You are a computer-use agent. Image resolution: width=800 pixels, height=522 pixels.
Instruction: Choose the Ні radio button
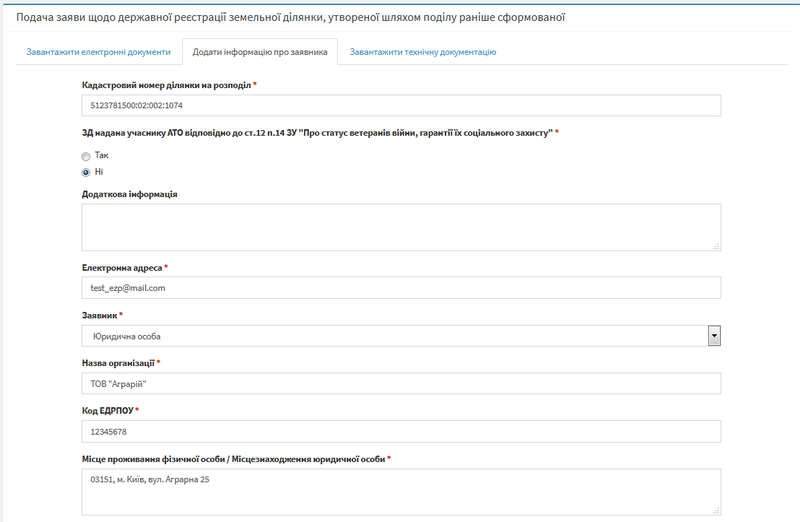[86, 172]
